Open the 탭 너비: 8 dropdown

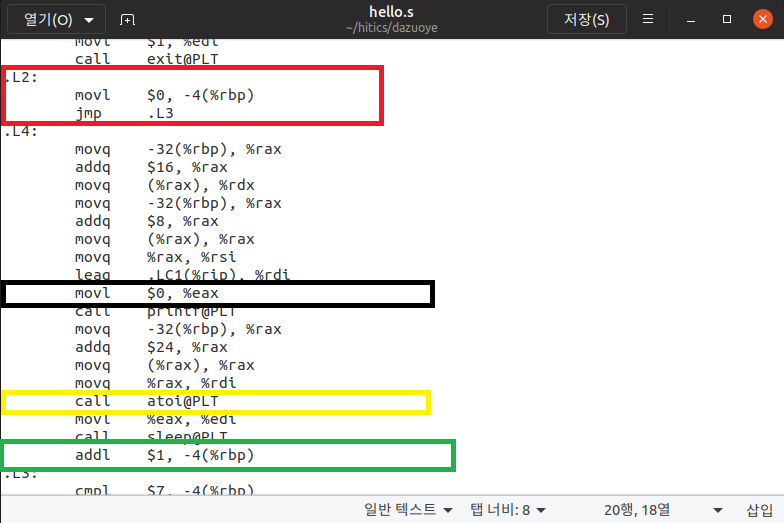tap(508, 510)
